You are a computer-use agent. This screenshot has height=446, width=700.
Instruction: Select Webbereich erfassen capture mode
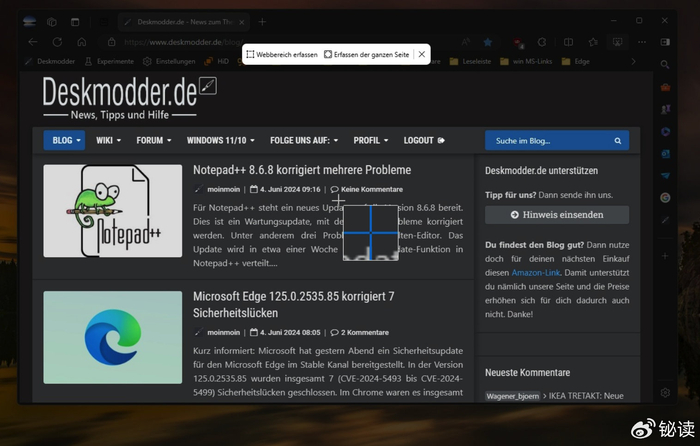click(281, 54)
